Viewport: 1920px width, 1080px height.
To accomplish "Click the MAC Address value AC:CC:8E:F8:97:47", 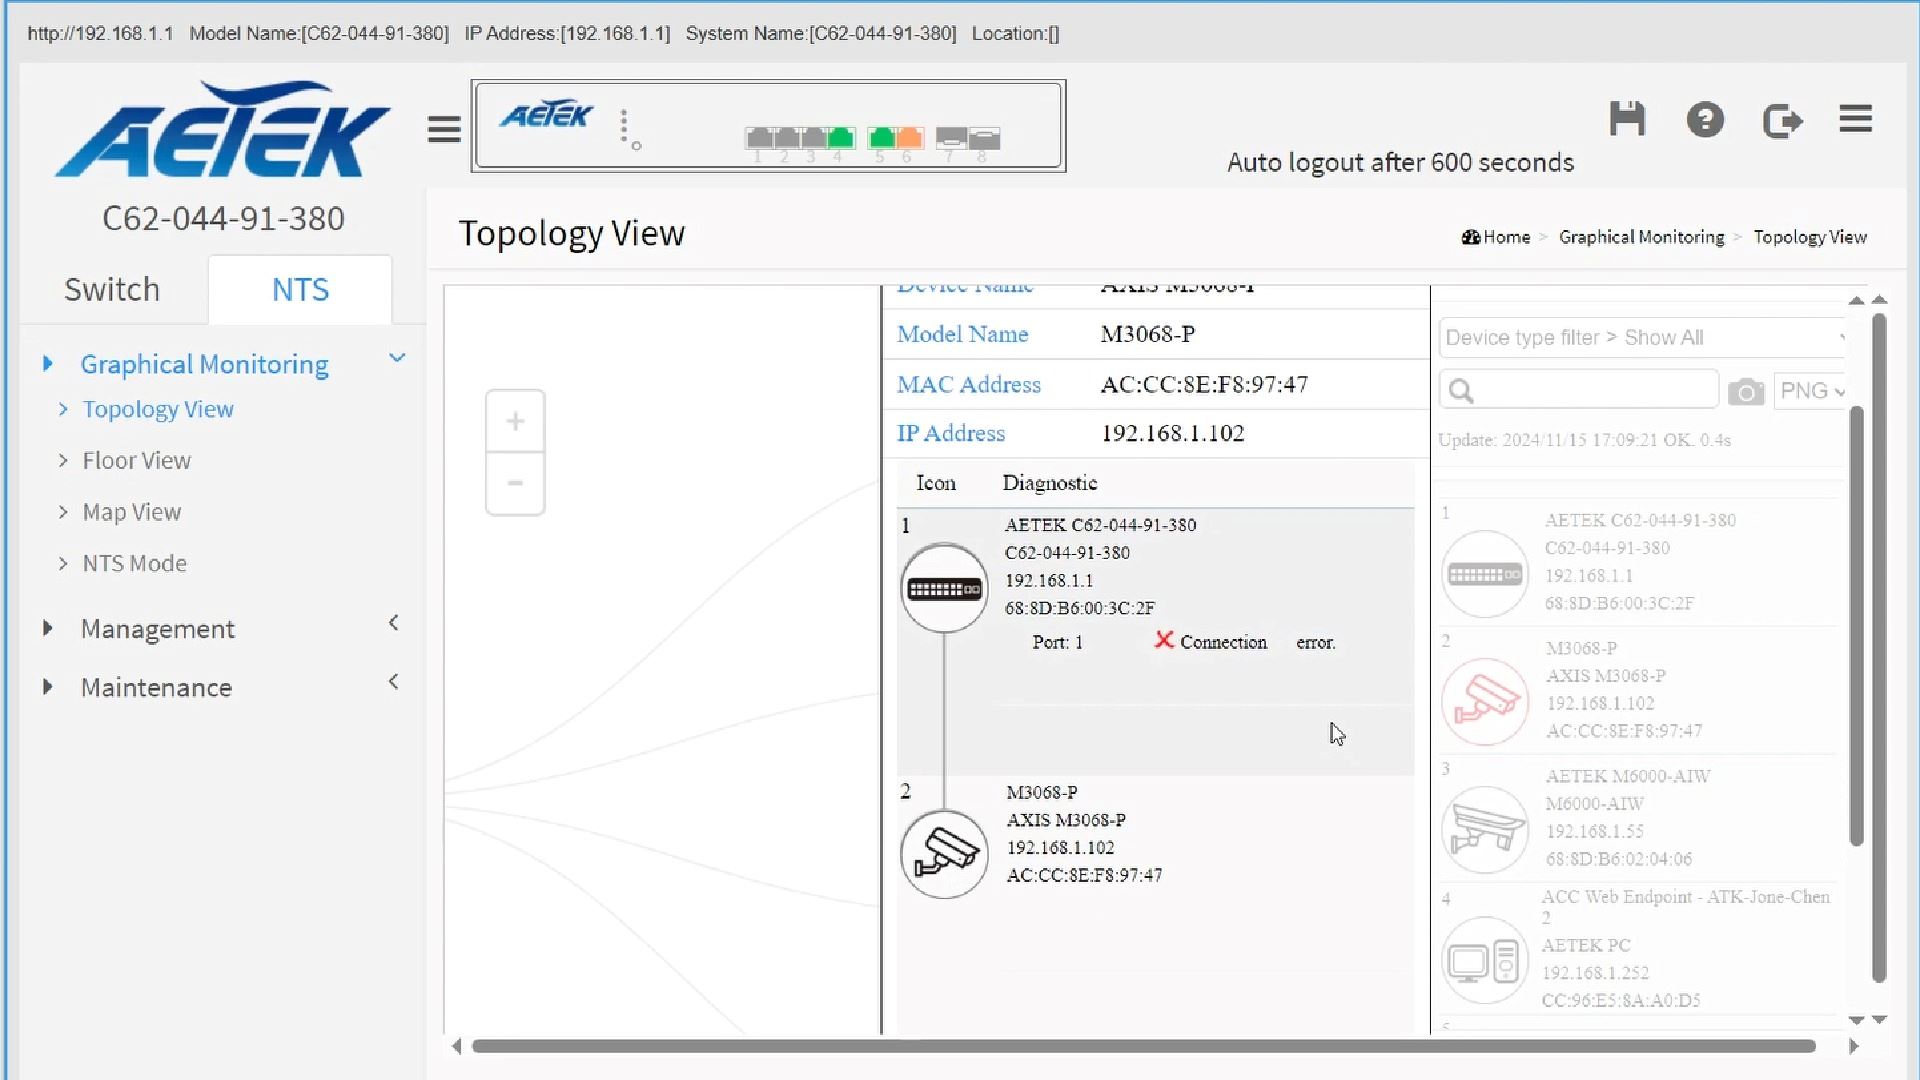I will pos(1204,385).
